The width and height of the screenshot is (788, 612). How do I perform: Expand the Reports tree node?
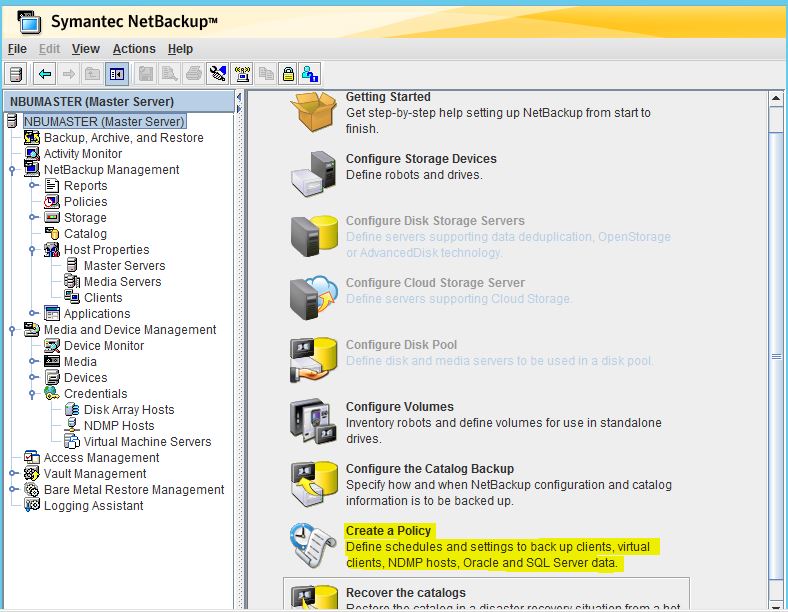pyautogui.click(x=33, y=185)
